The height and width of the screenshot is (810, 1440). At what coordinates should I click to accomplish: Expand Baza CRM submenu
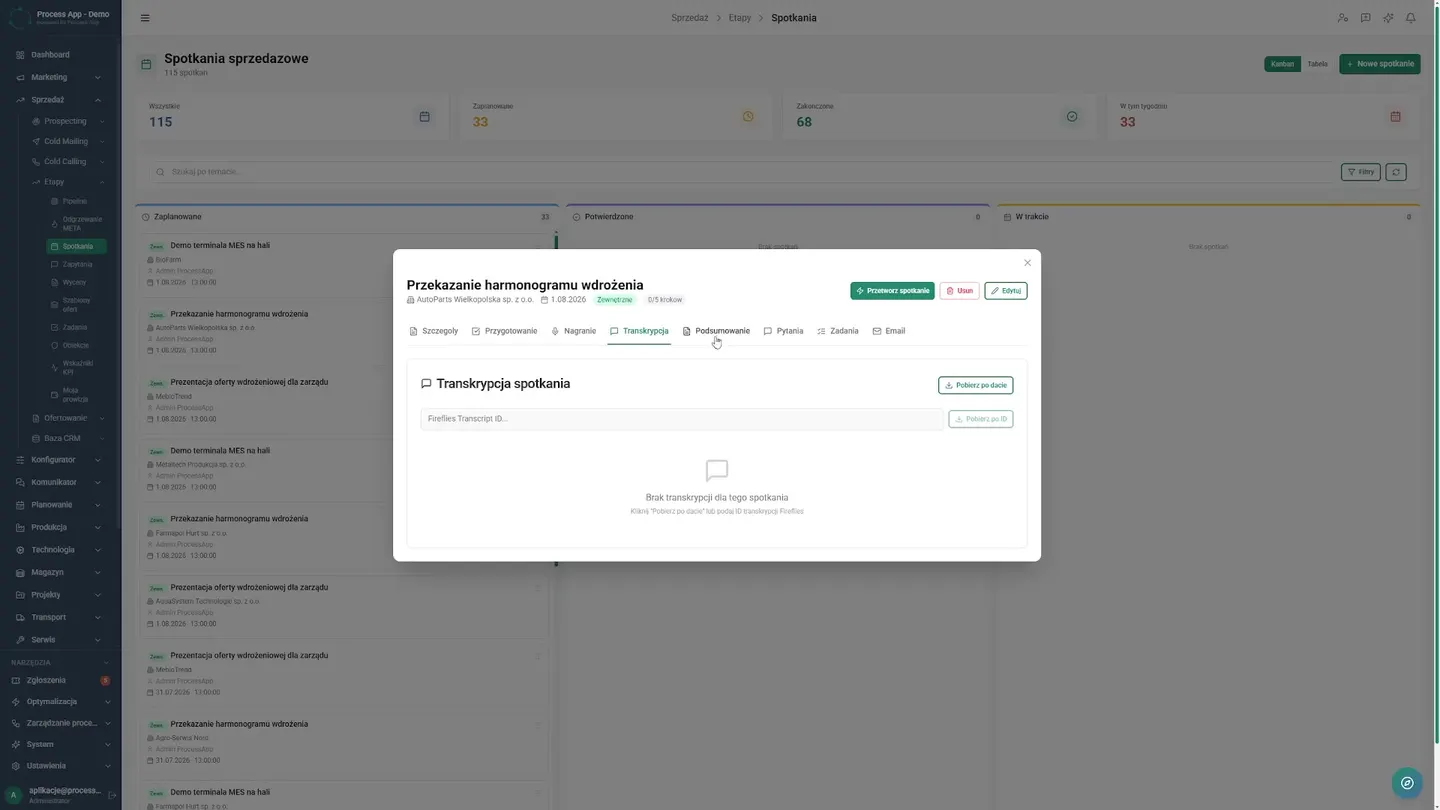(68, 438)
